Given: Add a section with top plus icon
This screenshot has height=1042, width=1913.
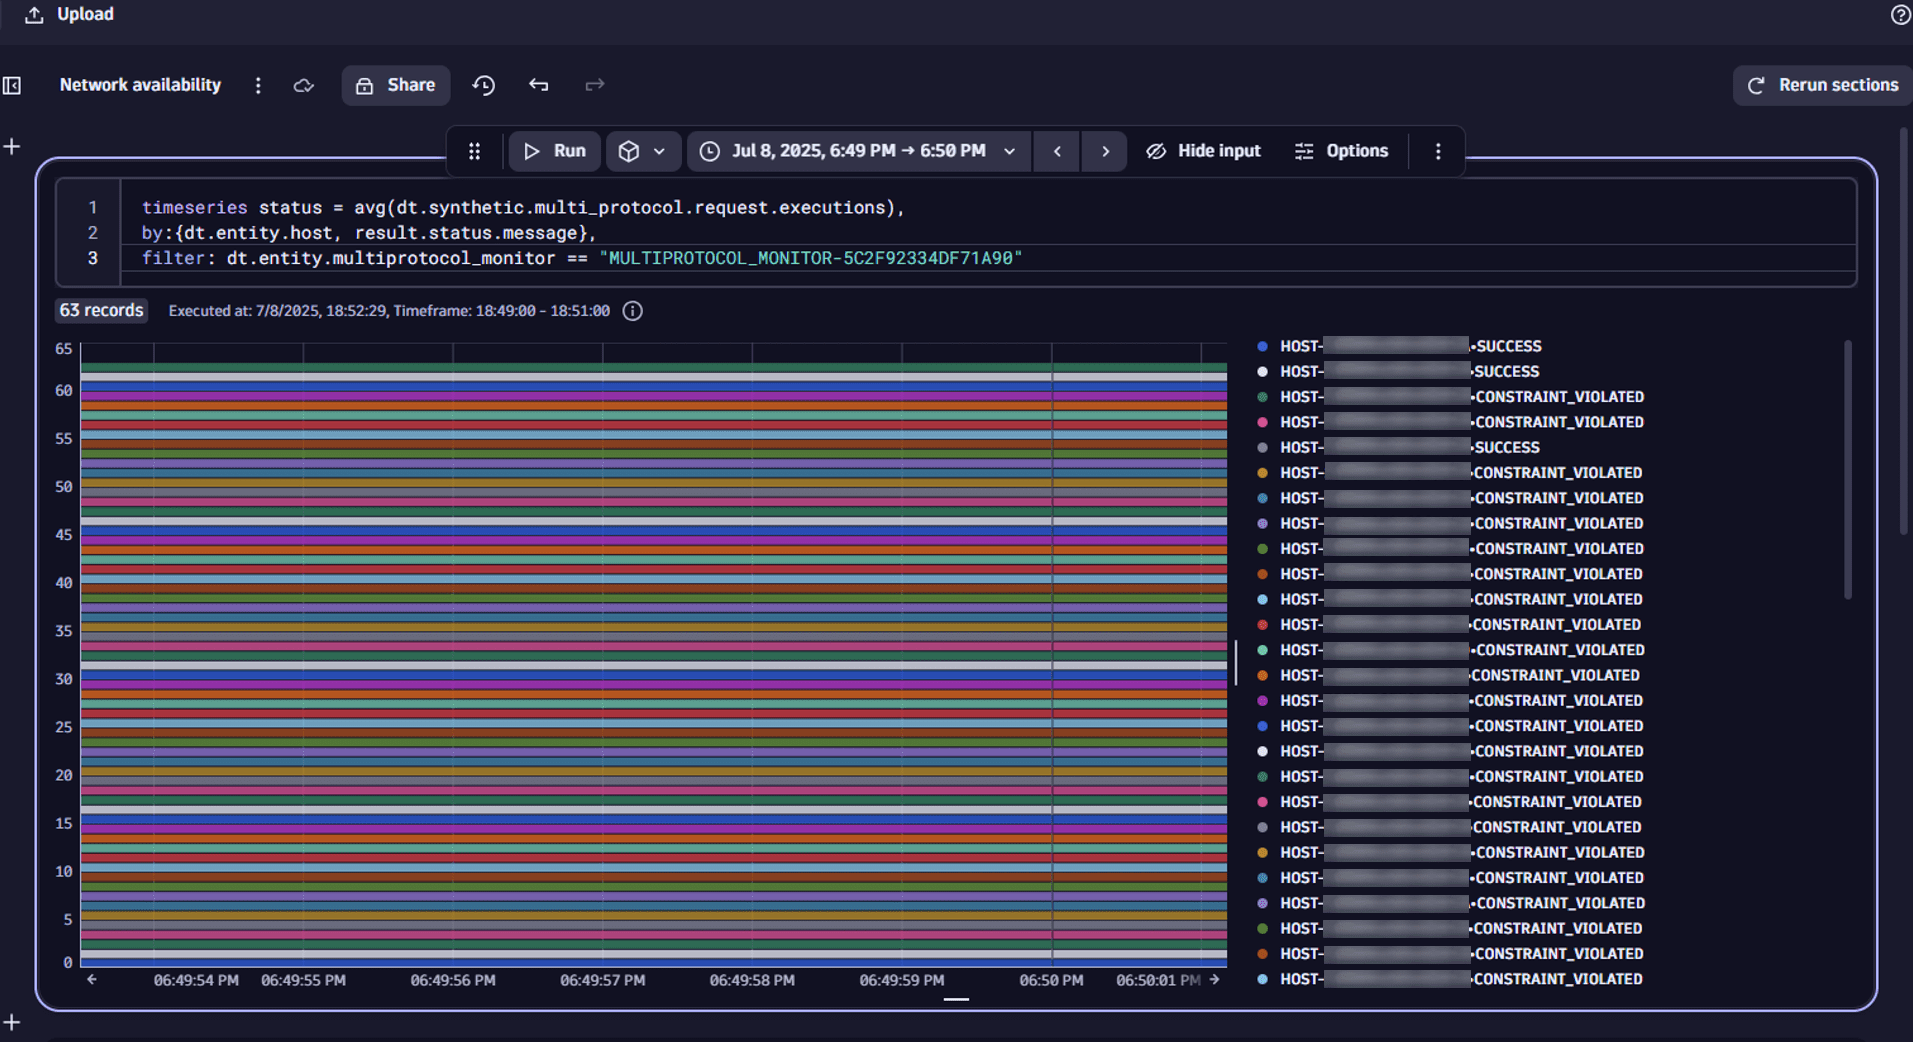Looking at the screenshot, I should pos(12,147).
